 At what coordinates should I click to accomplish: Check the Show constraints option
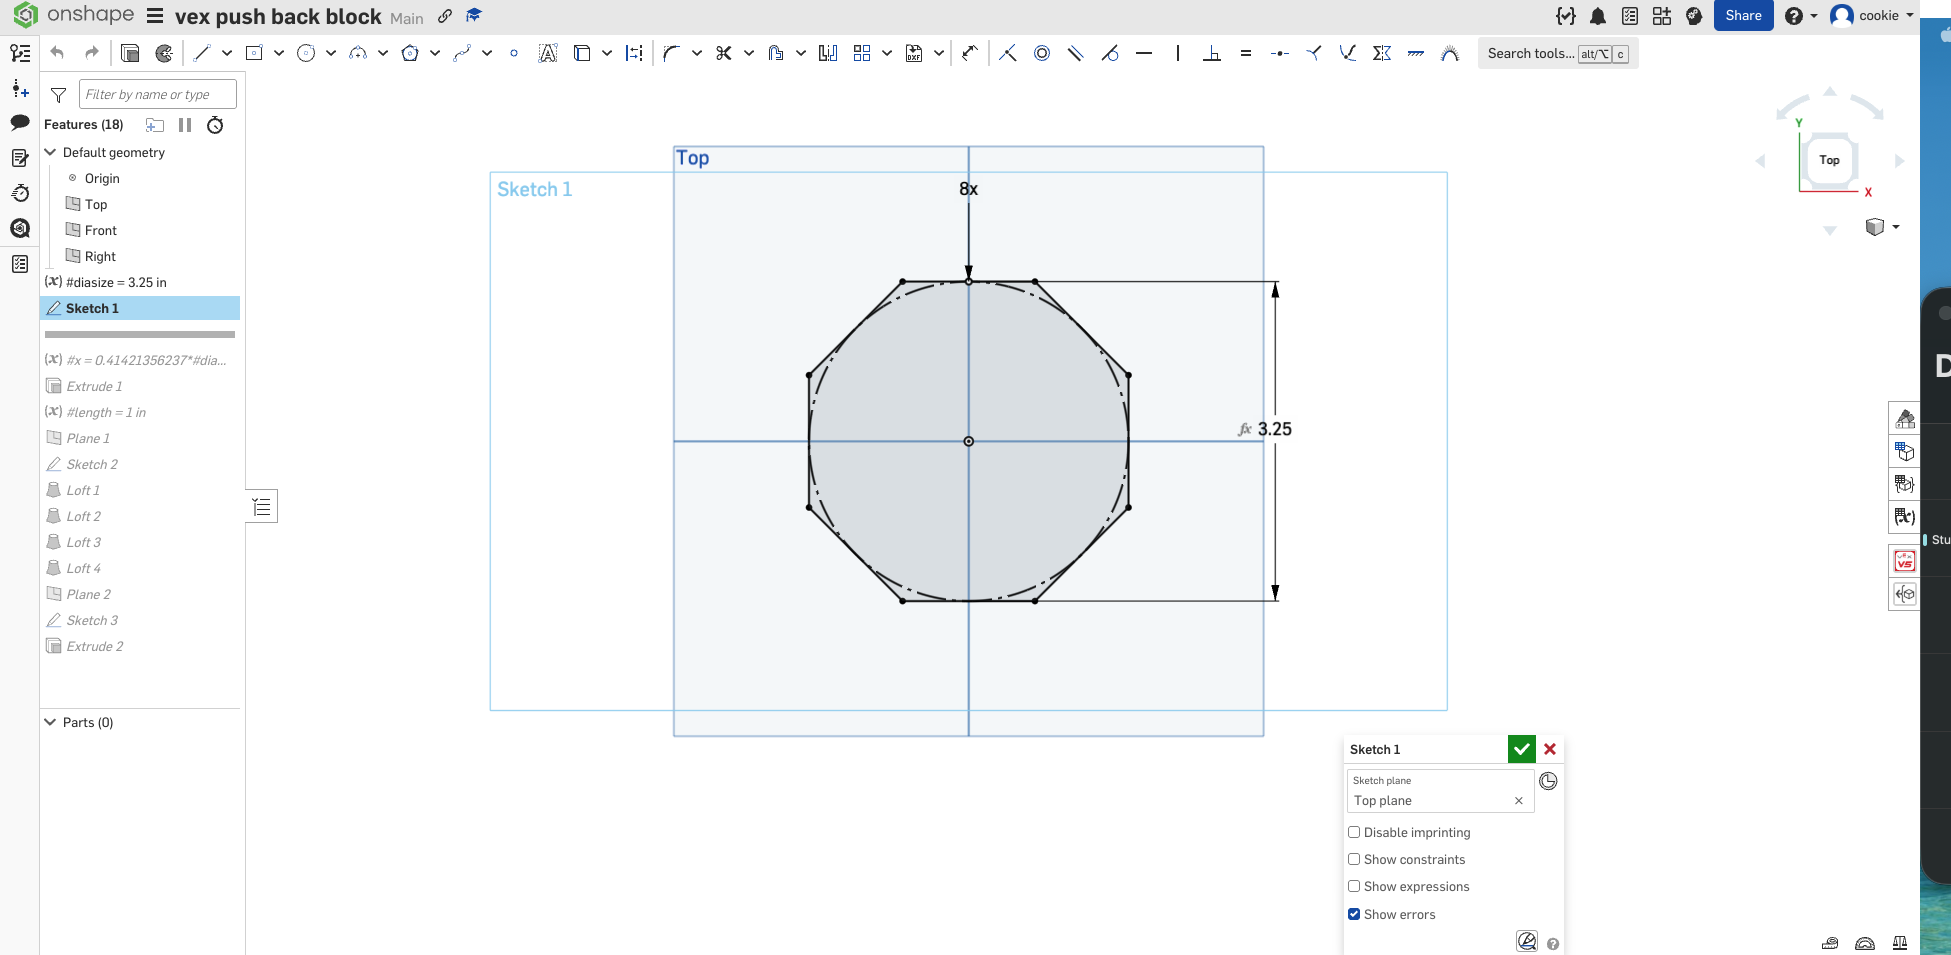pos(1354,859)
